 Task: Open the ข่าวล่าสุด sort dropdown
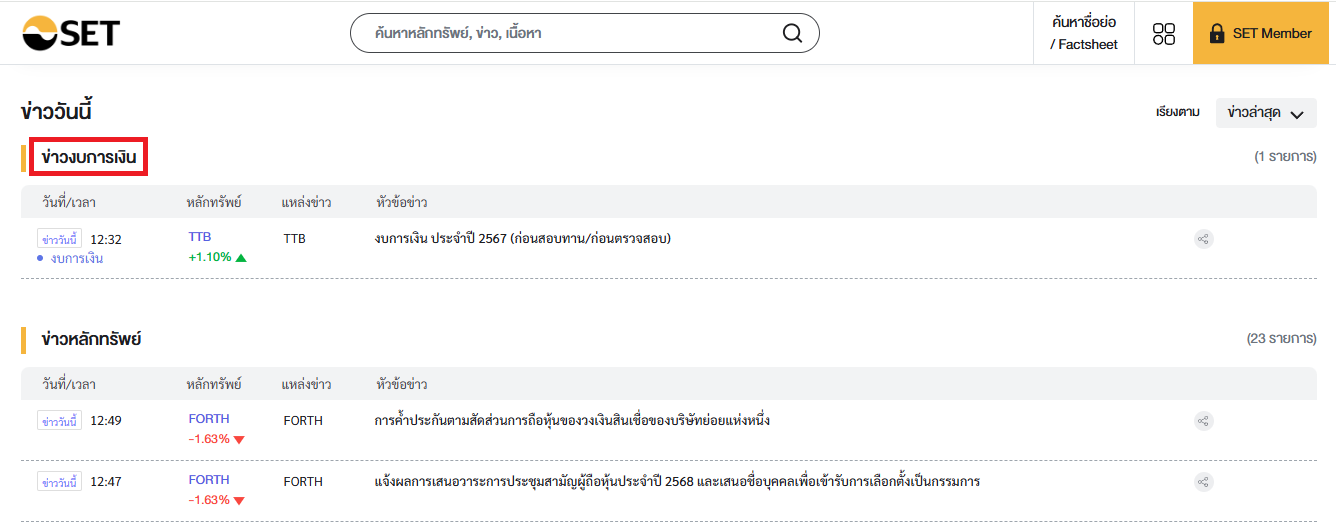[x=1266, y=113]
